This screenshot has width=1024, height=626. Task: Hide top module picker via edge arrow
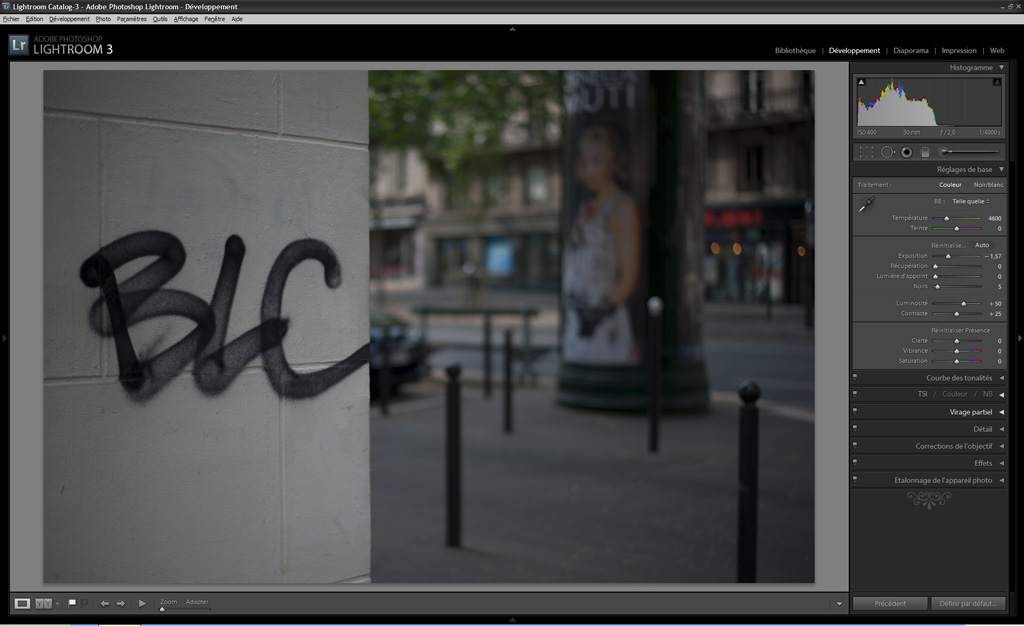[512, 29]
